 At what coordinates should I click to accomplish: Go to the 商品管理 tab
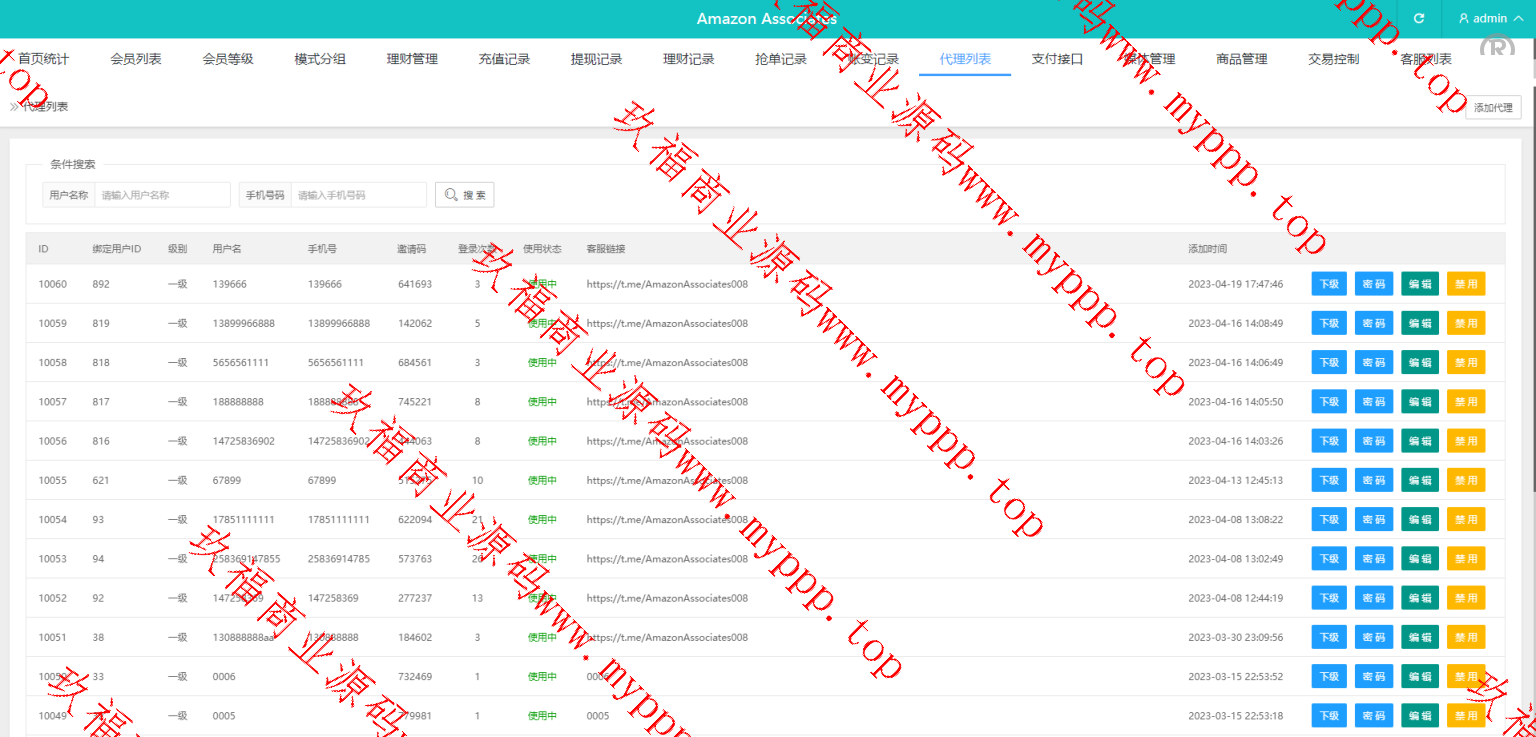(x=1241, y=59)
